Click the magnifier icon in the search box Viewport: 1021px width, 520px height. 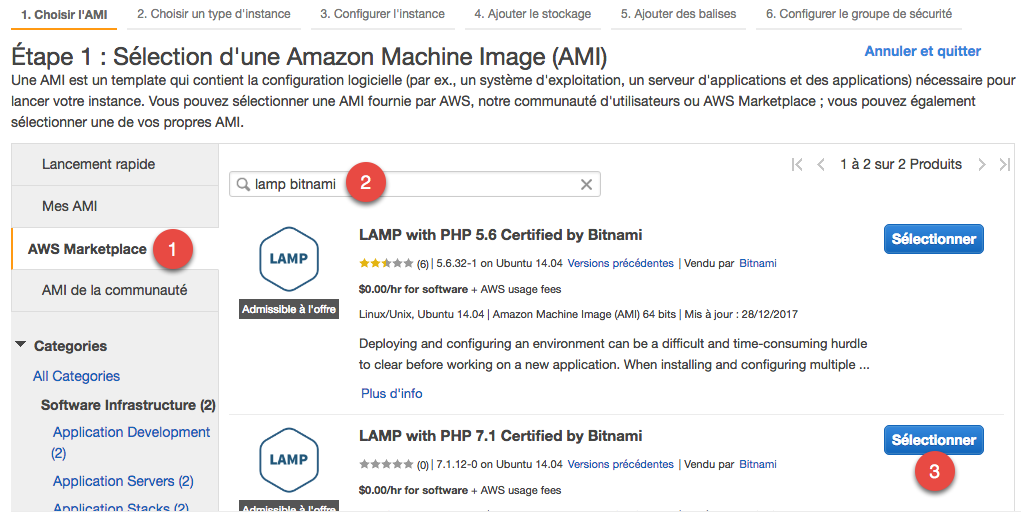(x=242, y=184)
